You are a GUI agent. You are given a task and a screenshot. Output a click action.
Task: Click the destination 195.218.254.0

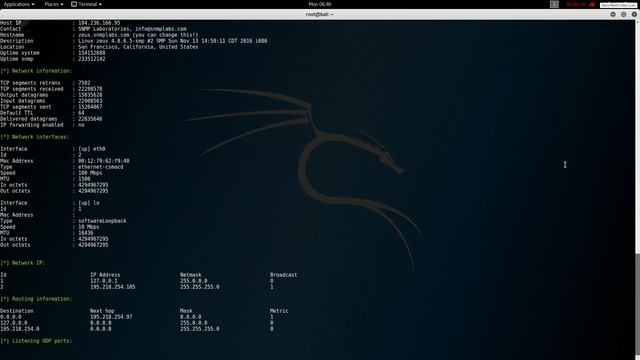pyautogui.click(x=20, y=329)
